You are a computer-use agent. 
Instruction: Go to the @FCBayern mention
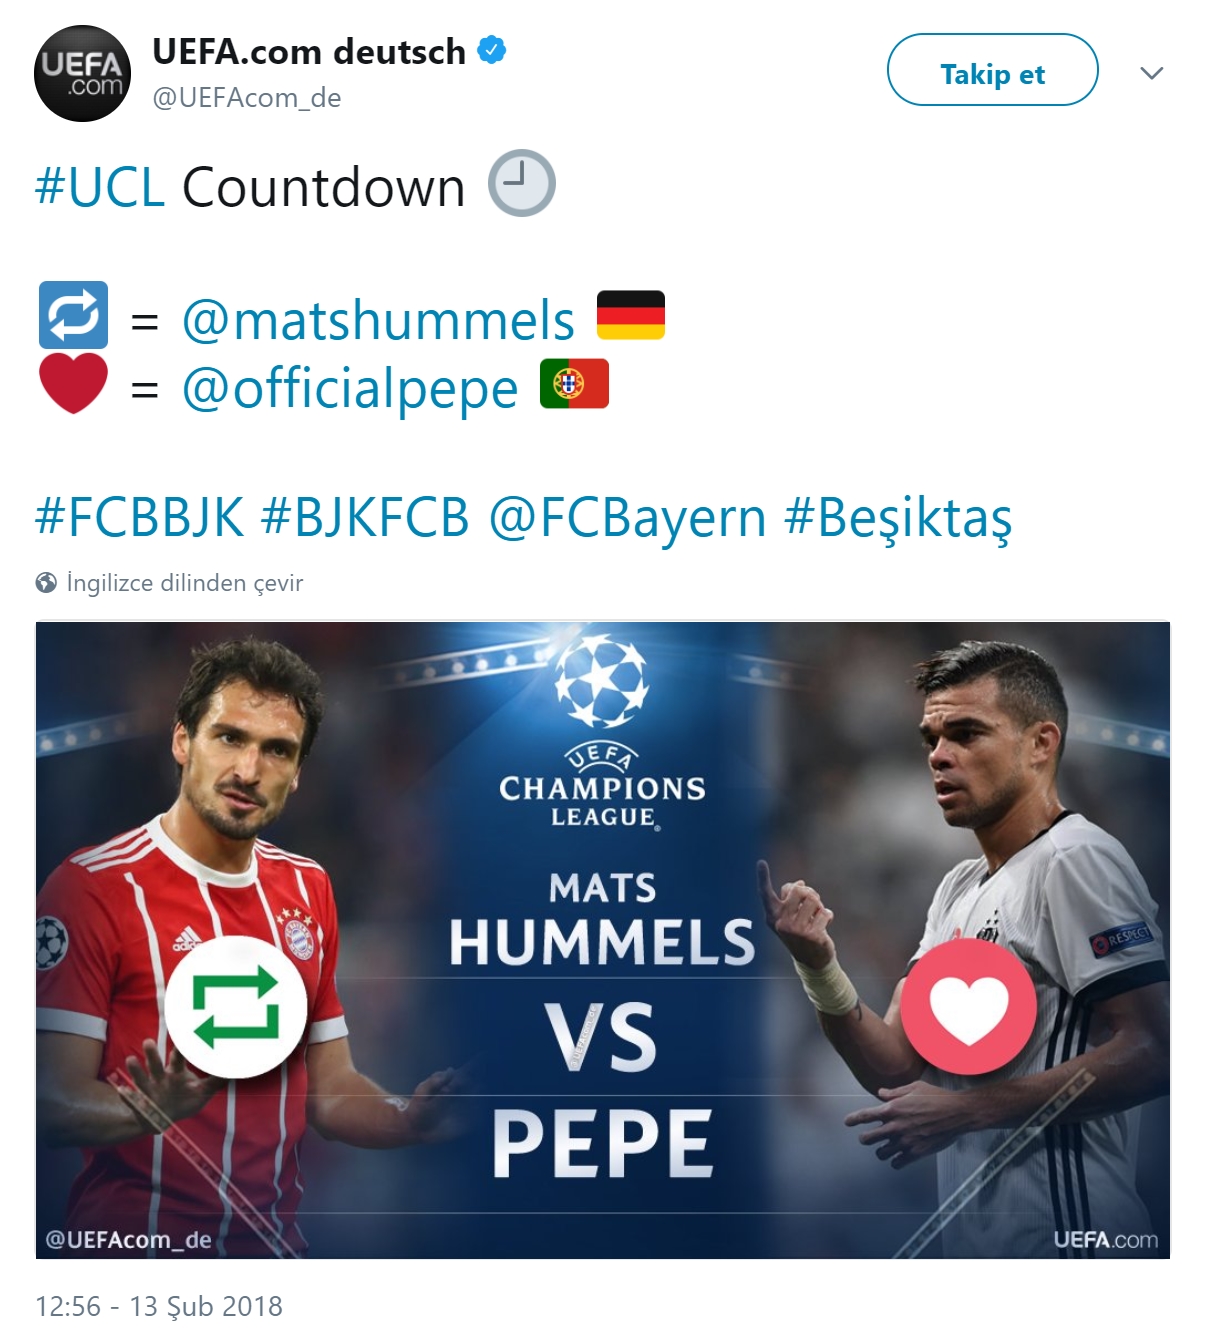627,518
